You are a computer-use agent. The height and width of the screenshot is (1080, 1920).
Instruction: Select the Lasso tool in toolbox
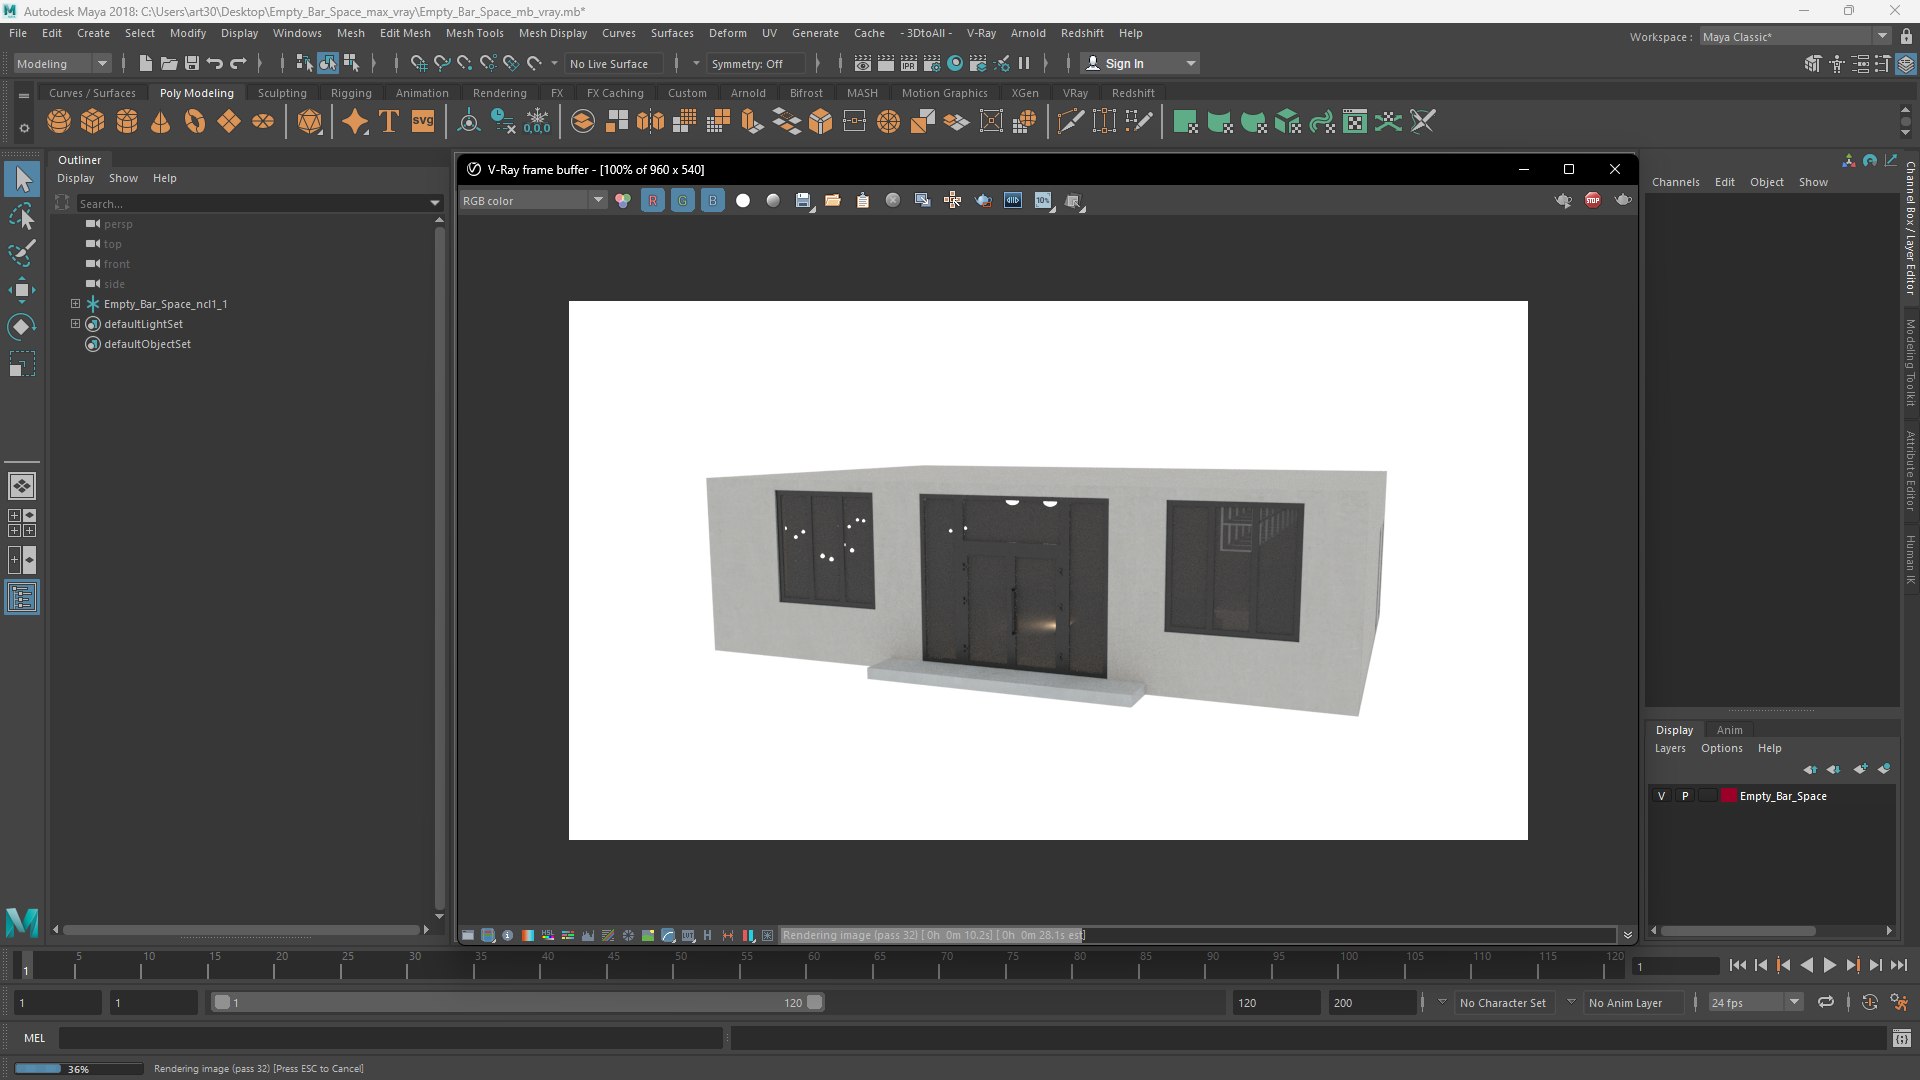tap(21, 216)
